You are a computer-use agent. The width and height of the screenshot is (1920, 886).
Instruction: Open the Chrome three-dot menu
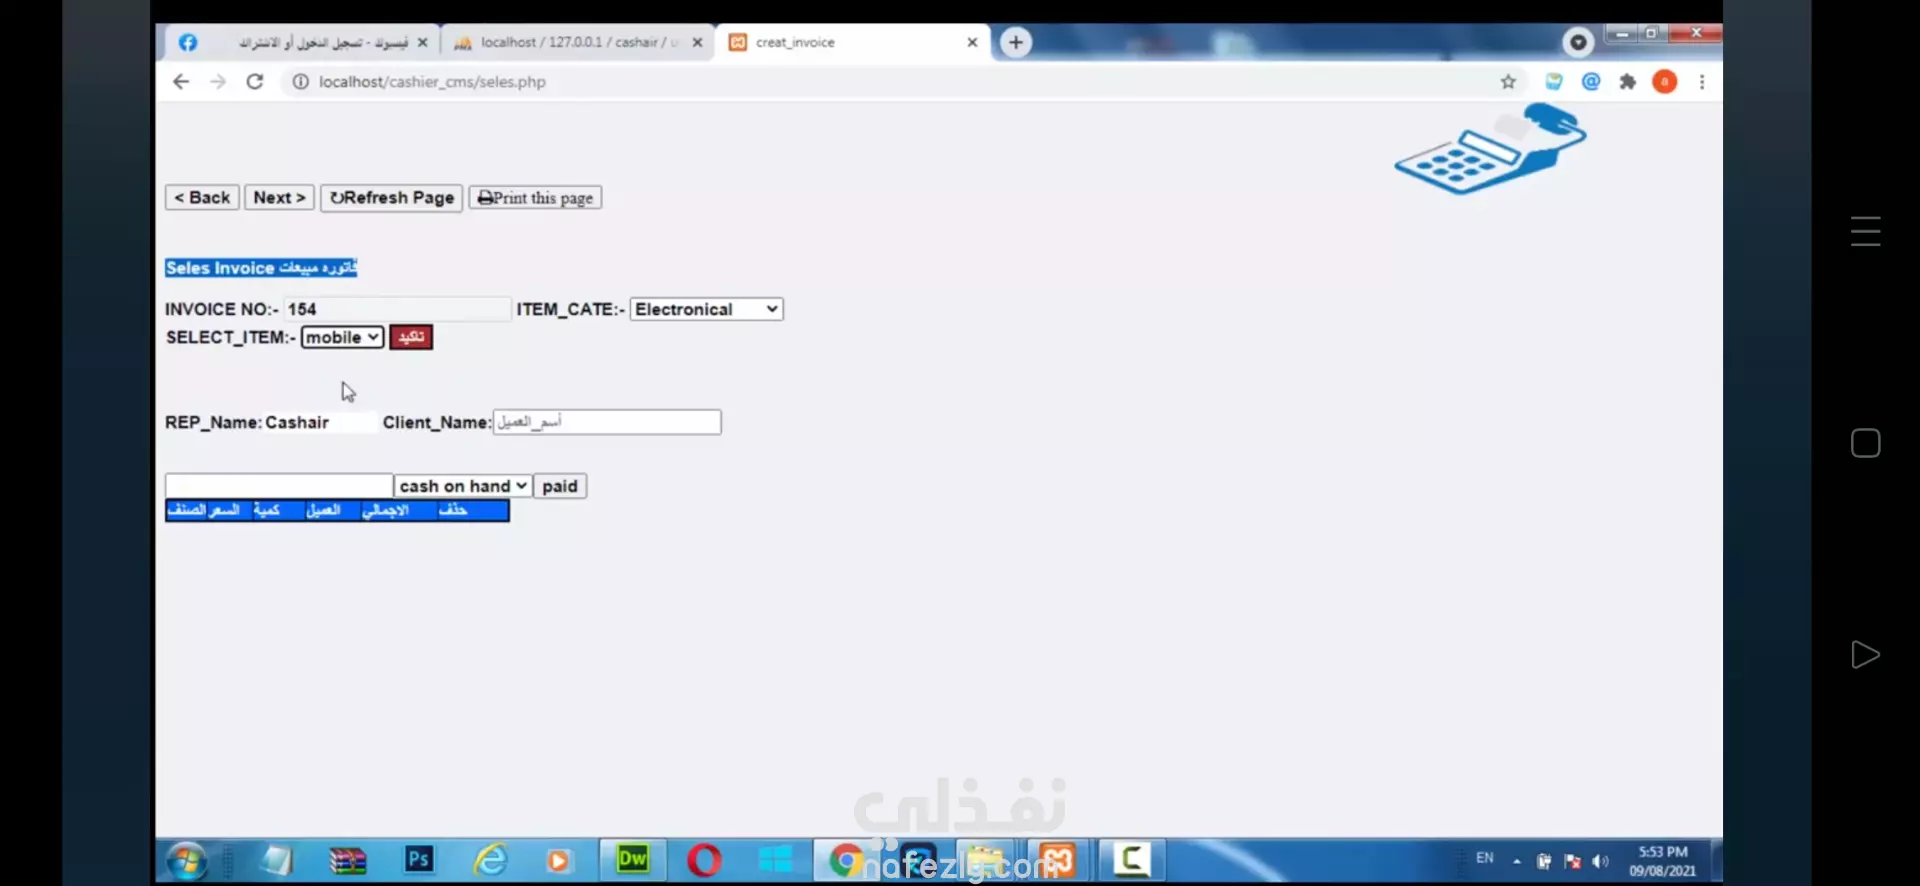pos(1702,82)
